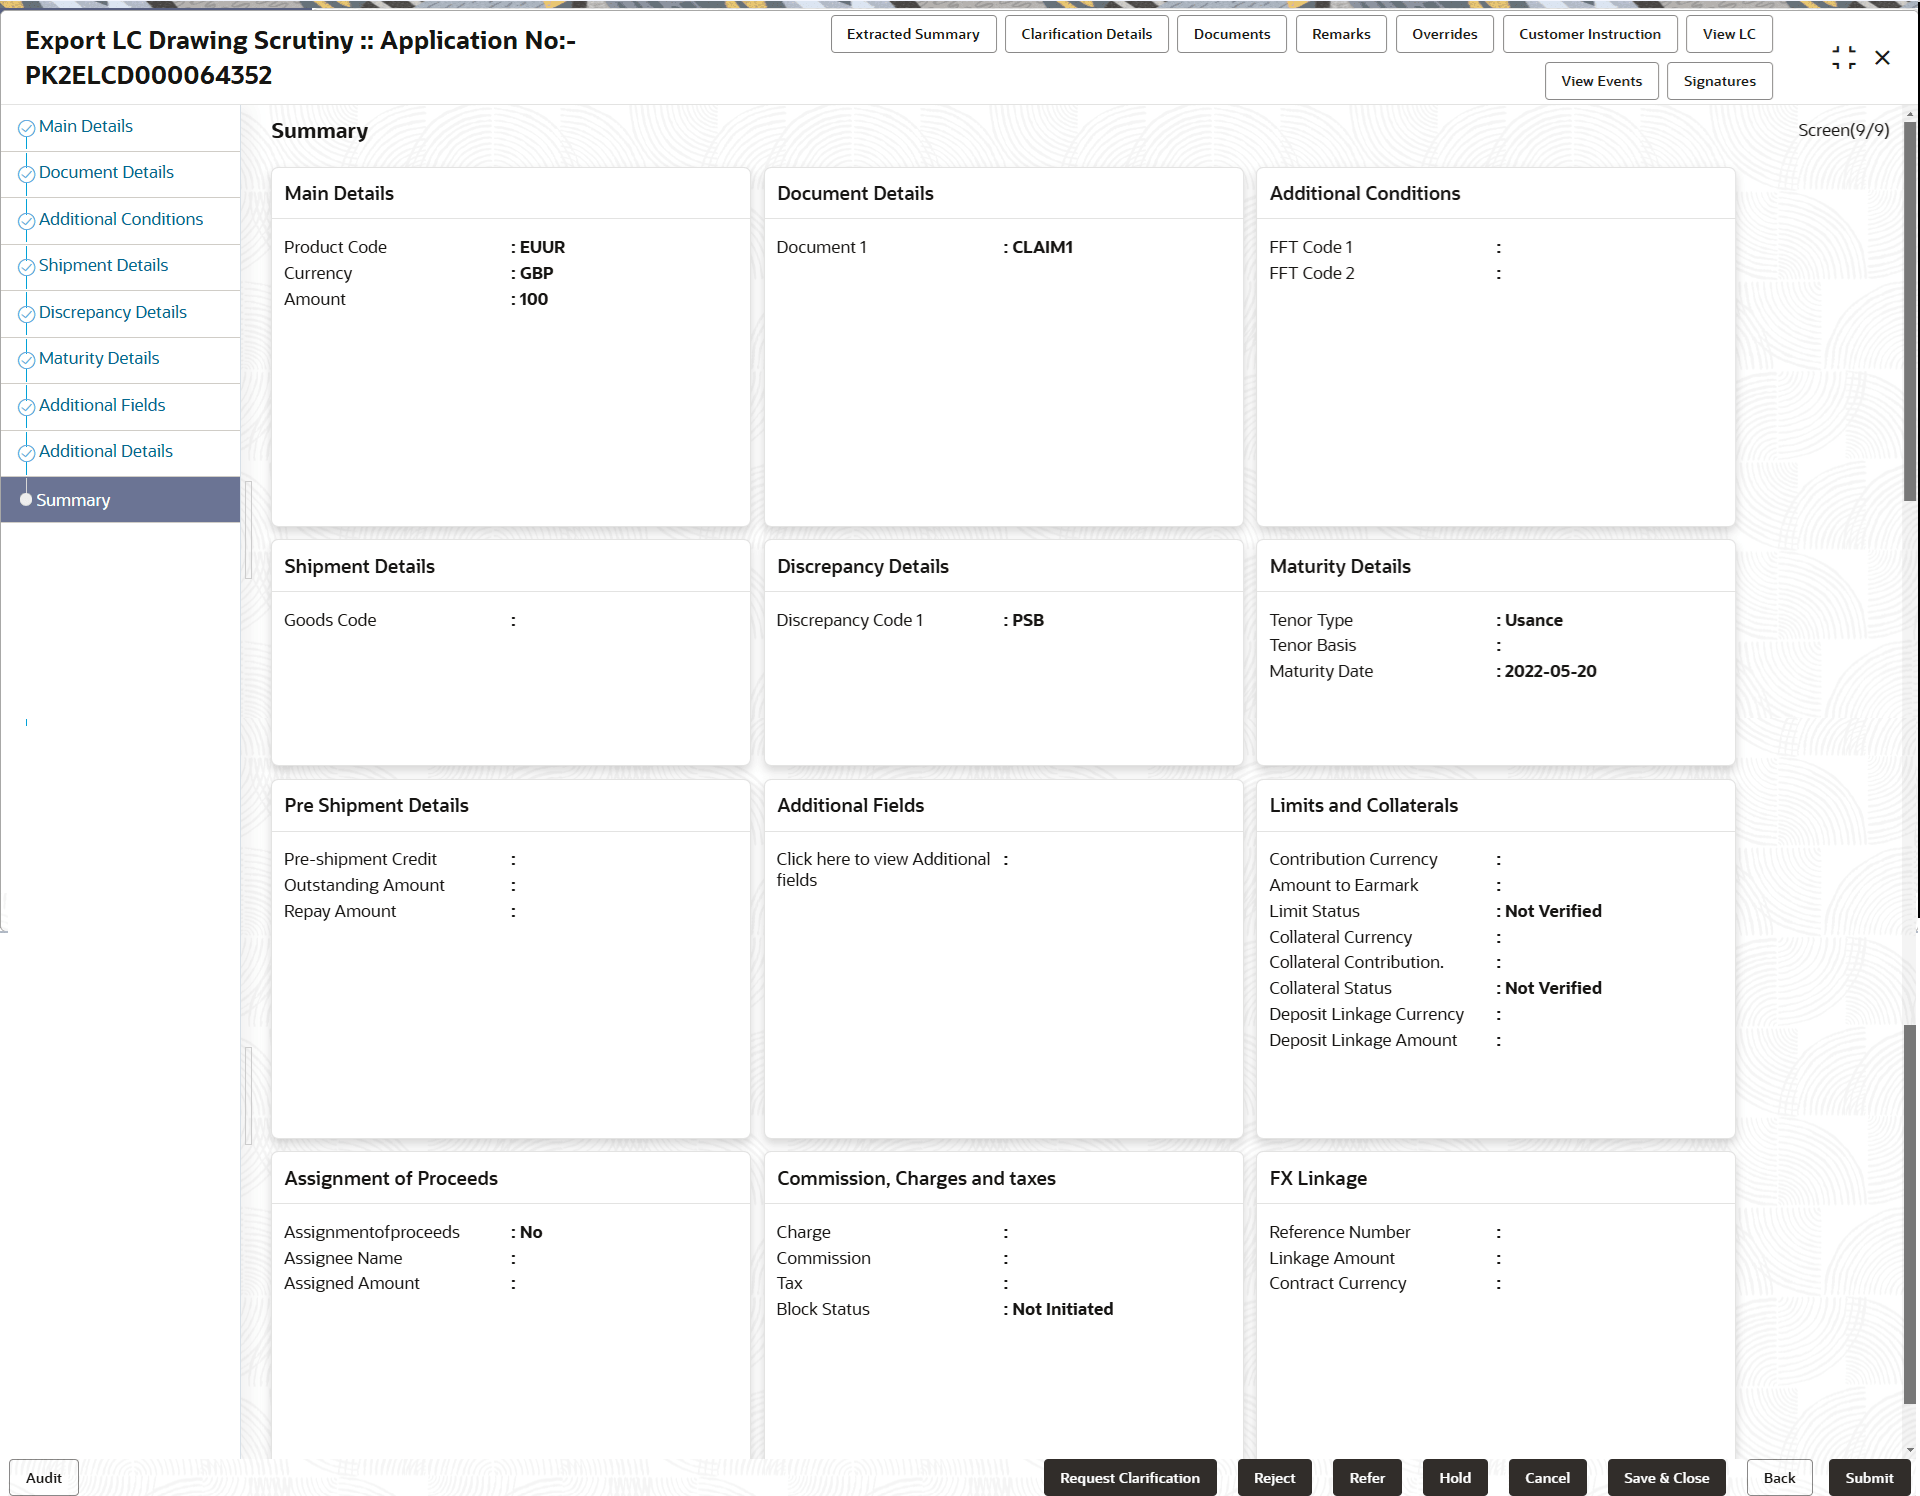1920x1496 pixels.
Task: Click the checkmark icon beside Shipment Details
Action: [x=27, y=267]
